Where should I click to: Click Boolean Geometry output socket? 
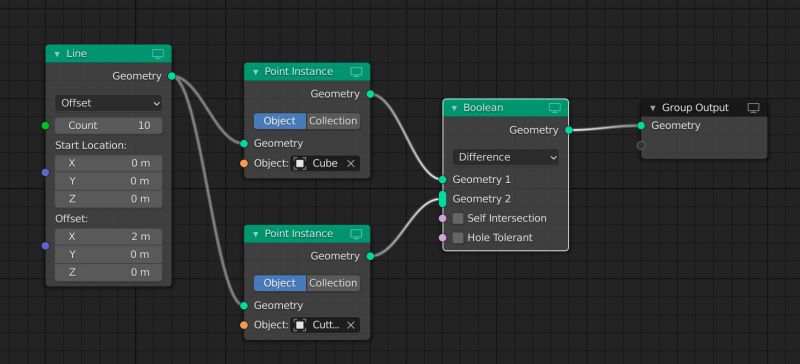click(569, 130)
